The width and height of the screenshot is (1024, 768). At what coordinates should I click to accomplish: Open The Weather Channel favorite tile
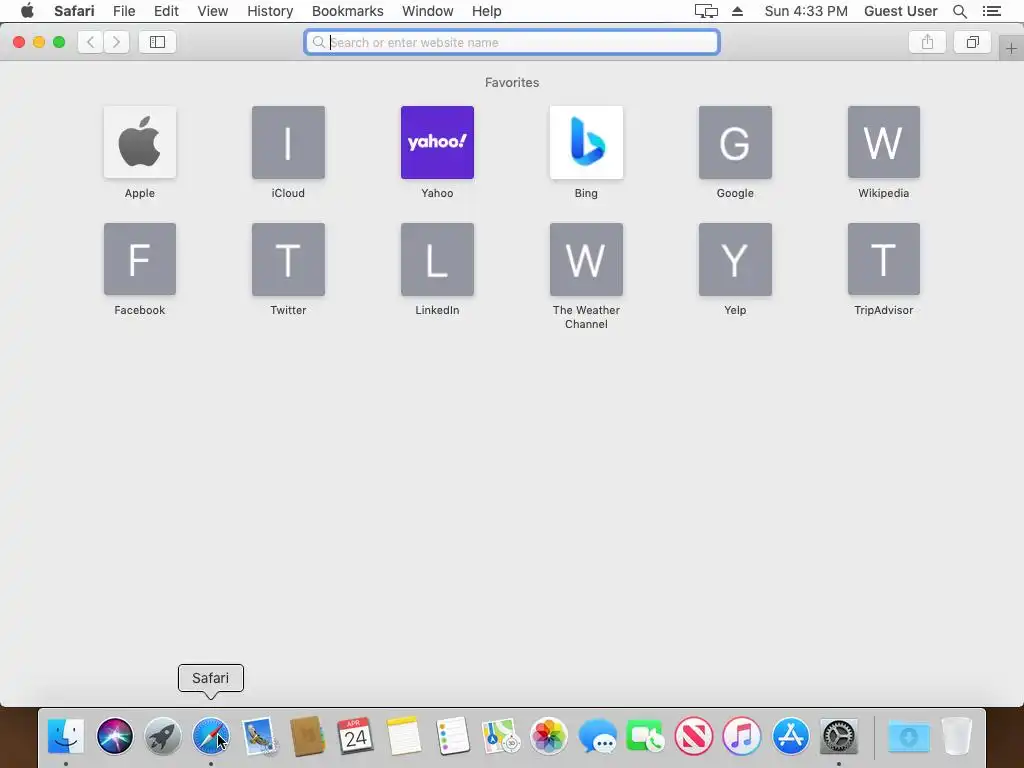(586, 259)
